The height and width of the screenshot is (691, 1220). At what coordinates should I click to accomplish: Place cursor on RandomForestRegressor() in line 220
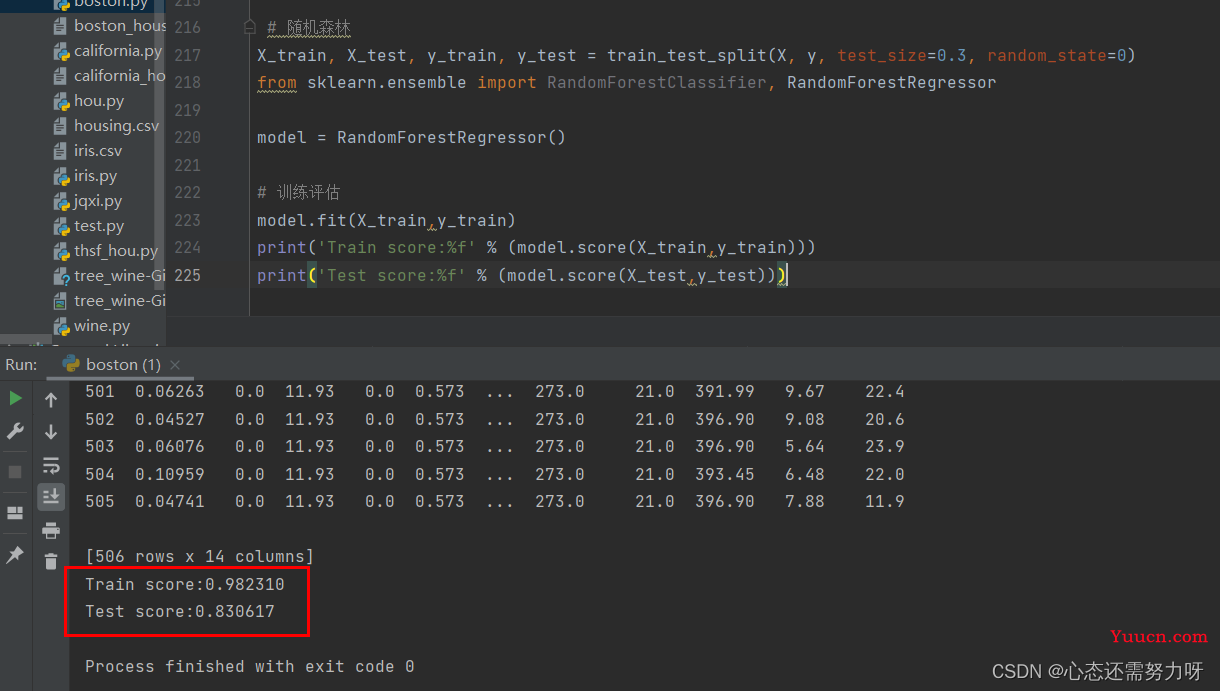tap(451, 137)
